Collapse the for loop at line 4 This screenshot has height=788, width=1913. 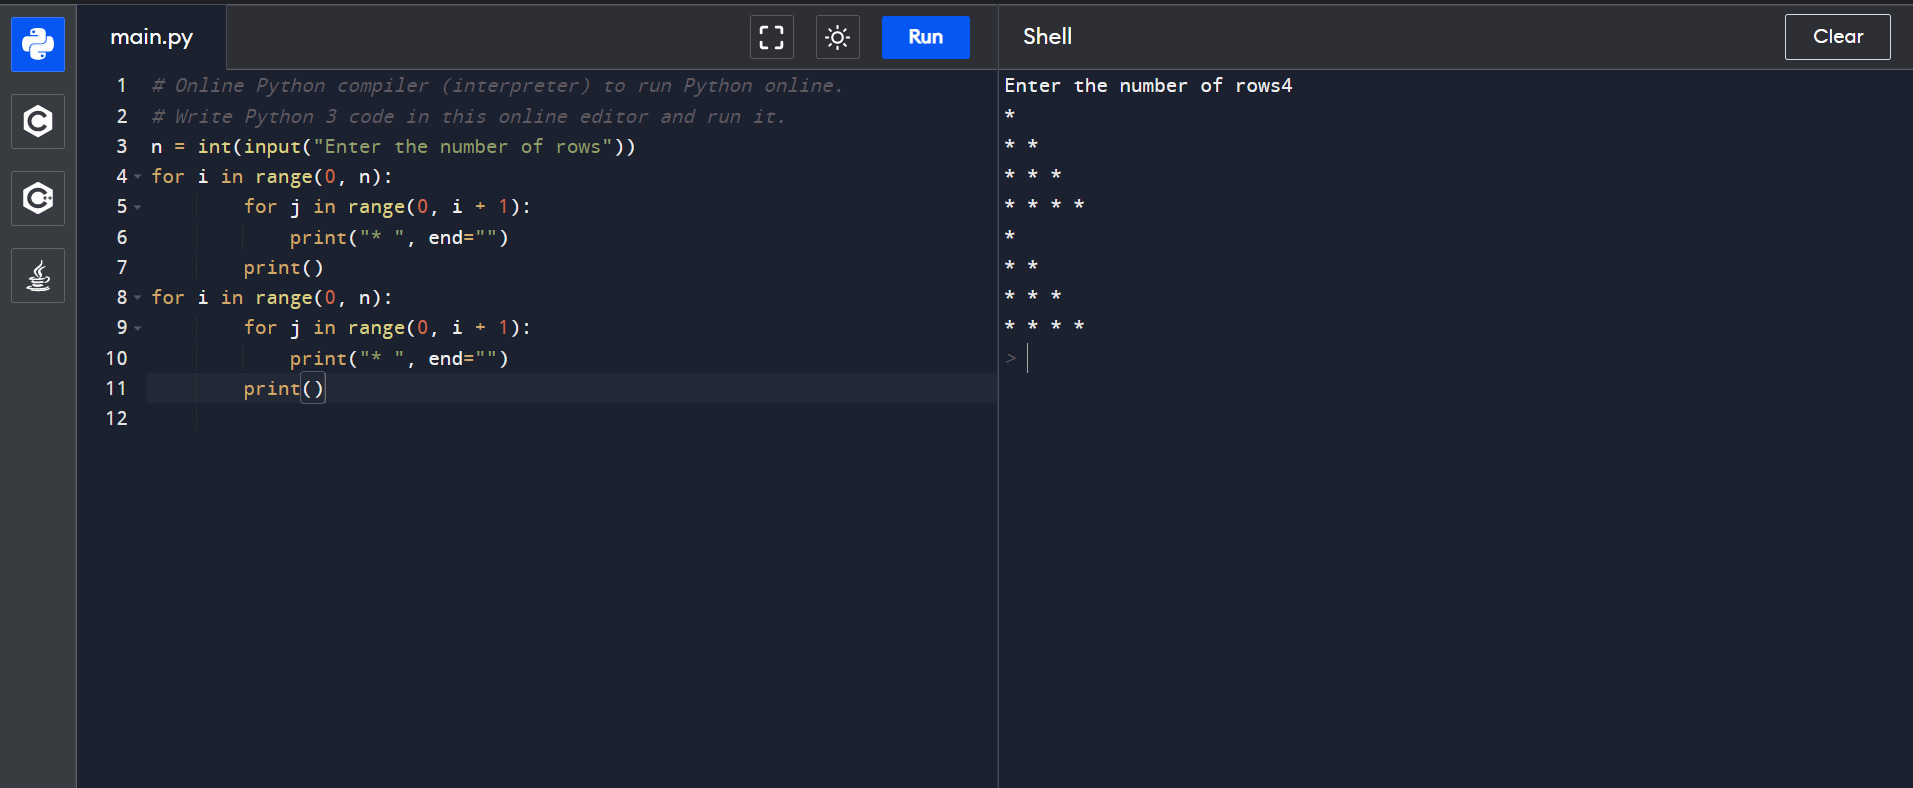coord(138,177)
